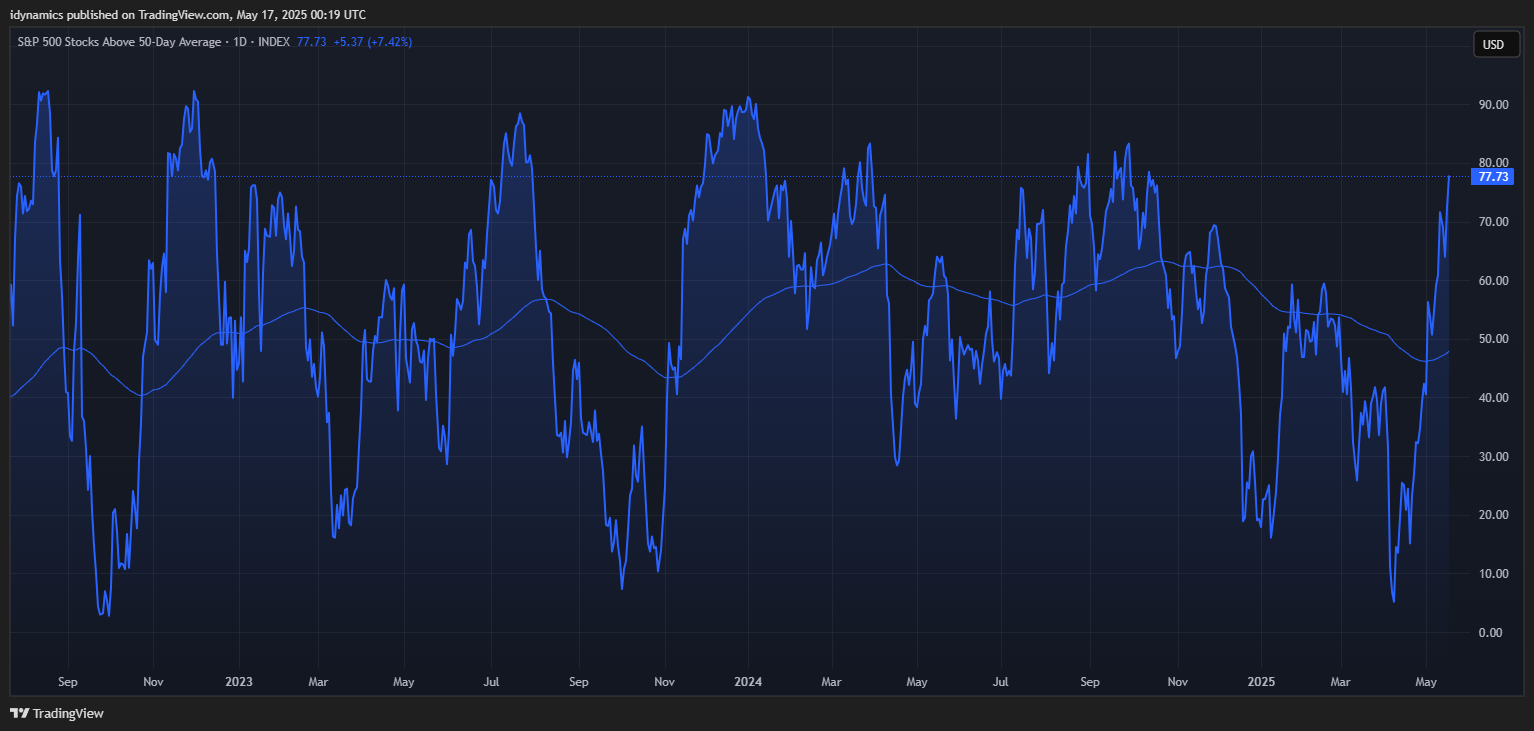Click the TradingView wordmark text in footer
Screen dimensions: 1534x731
click(68, 714)
